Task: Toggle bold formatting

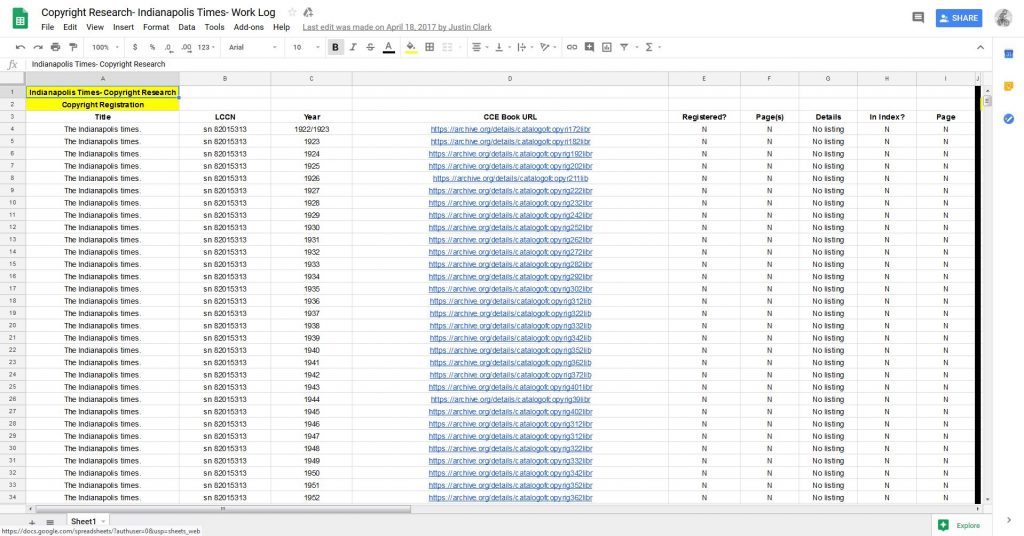Action: 335,47
